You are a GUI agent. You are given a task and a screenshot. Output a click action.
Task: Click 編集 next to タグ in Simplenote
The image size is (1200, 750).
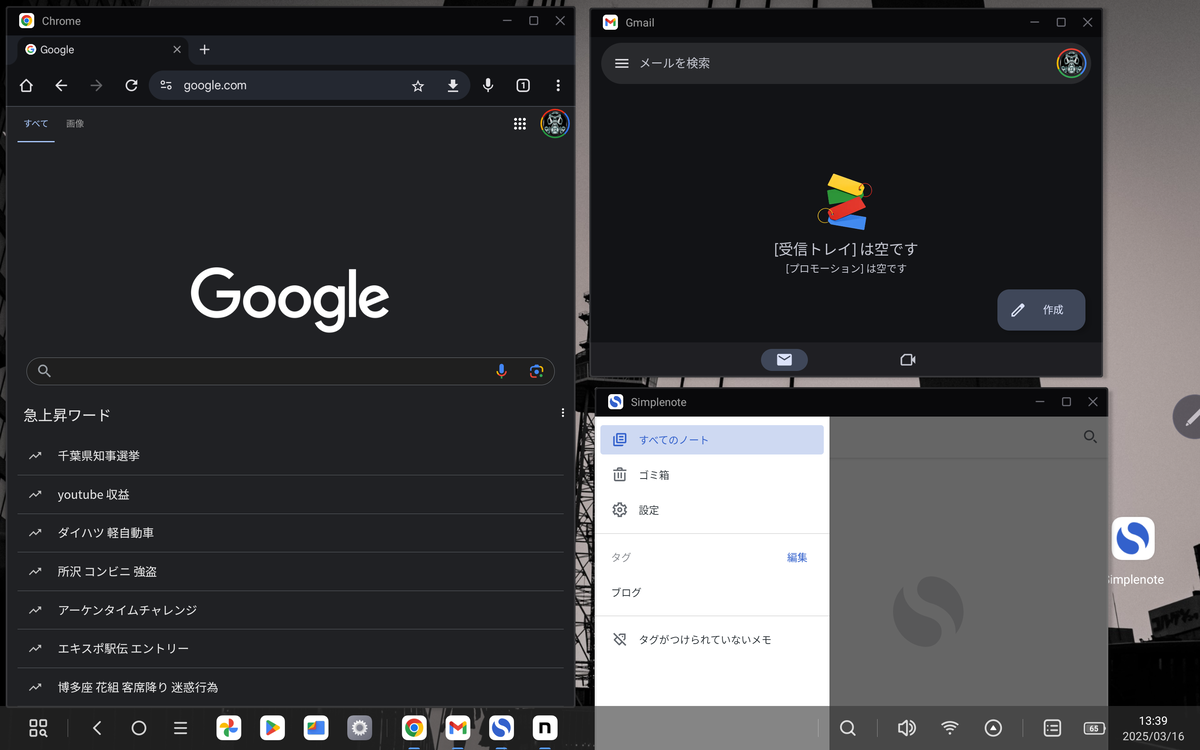coord(797,557)
